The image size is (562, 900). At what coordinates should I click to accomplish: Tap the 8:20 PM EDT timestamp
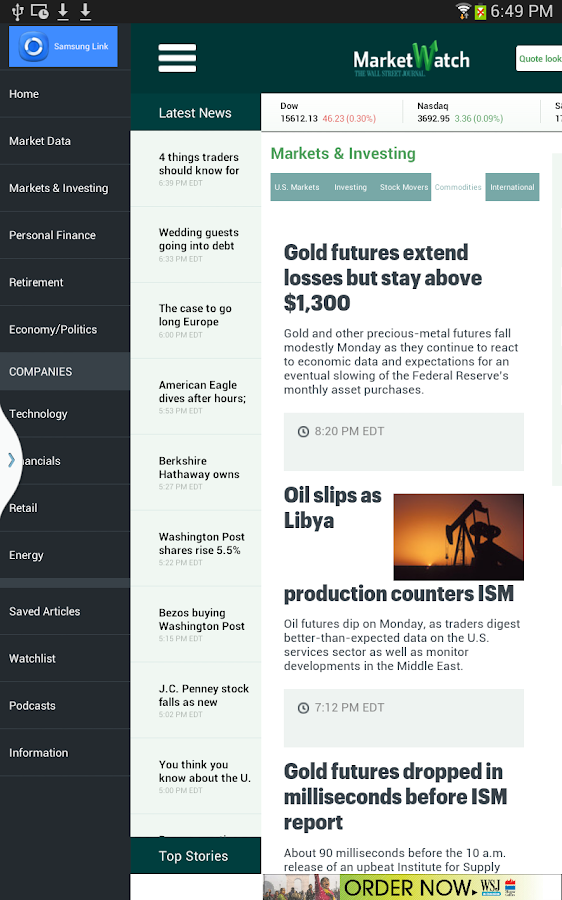click(349, 432)
